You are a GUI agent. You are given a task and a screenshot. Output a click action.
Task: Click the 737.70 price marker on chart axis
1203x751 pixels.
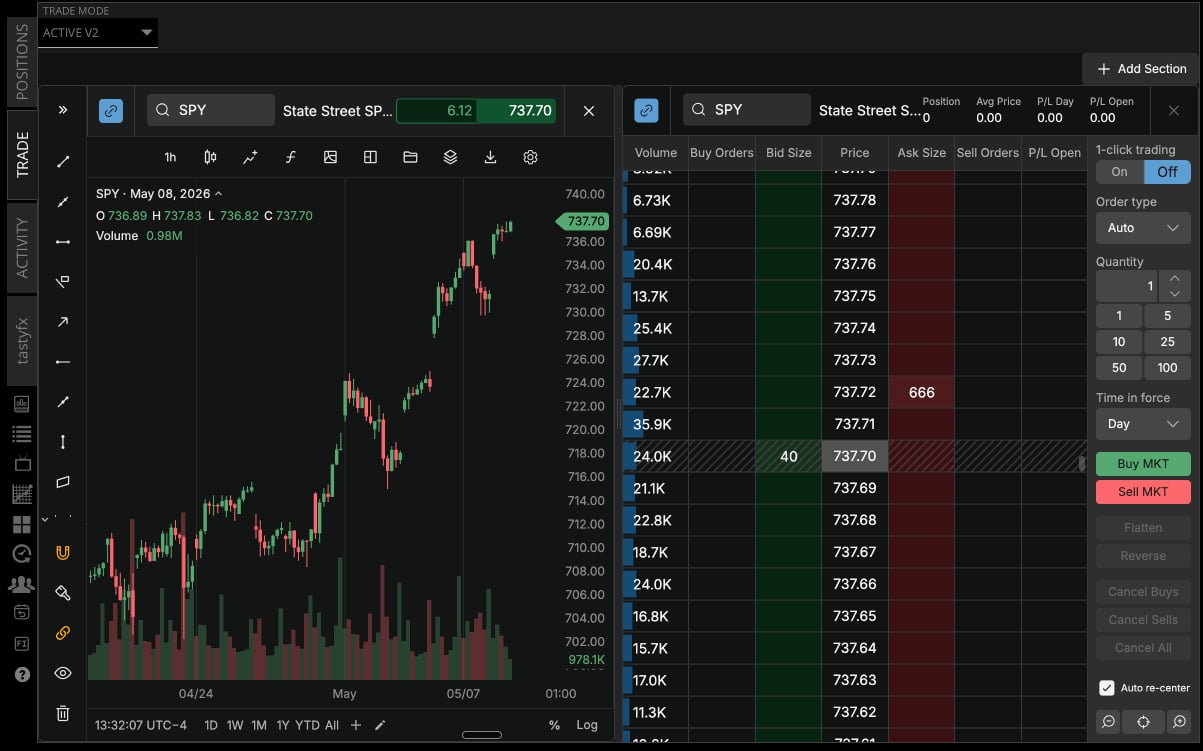click(583, 221)
